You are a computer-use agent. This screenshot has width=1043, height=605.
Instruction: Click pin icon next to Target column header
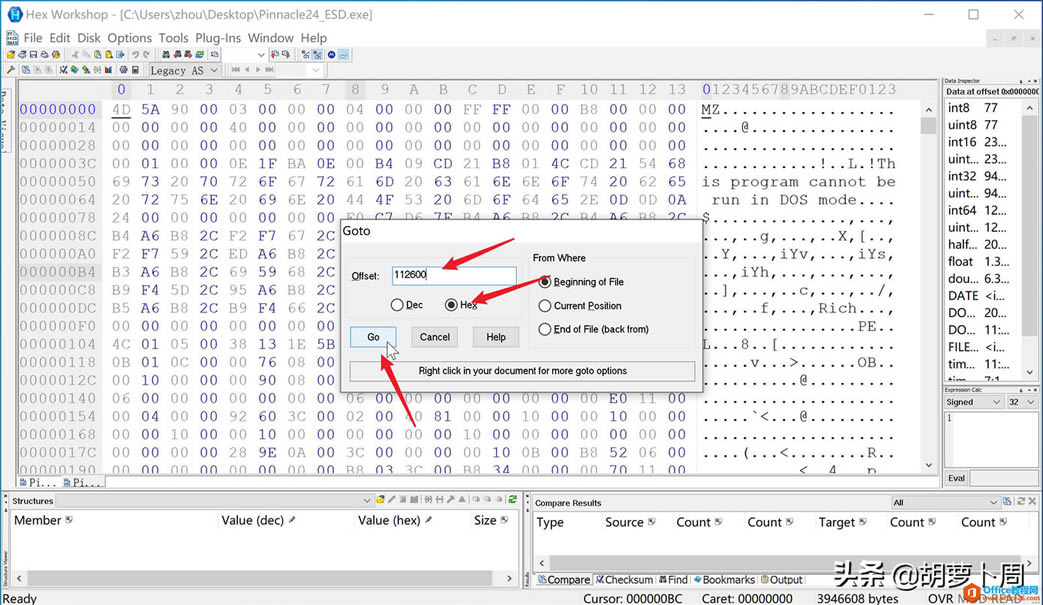862,522
